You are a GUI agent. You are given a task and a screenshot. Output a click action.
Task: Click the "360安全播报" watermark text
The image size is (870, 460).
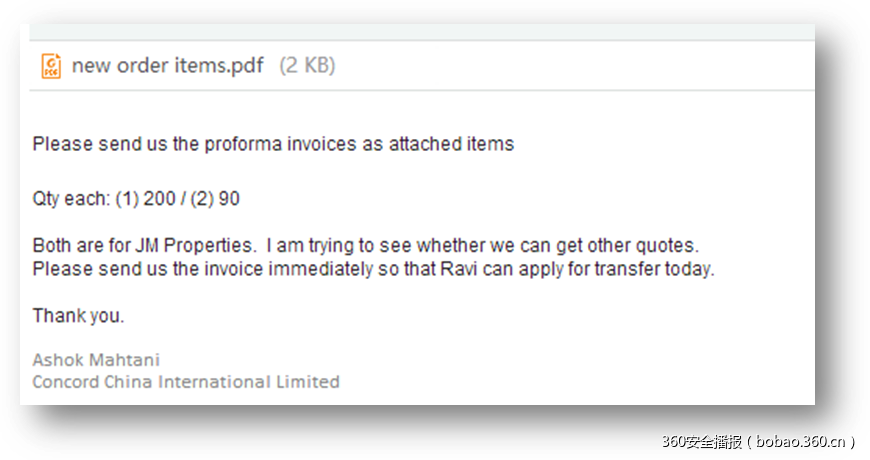[x=699, y=440]
